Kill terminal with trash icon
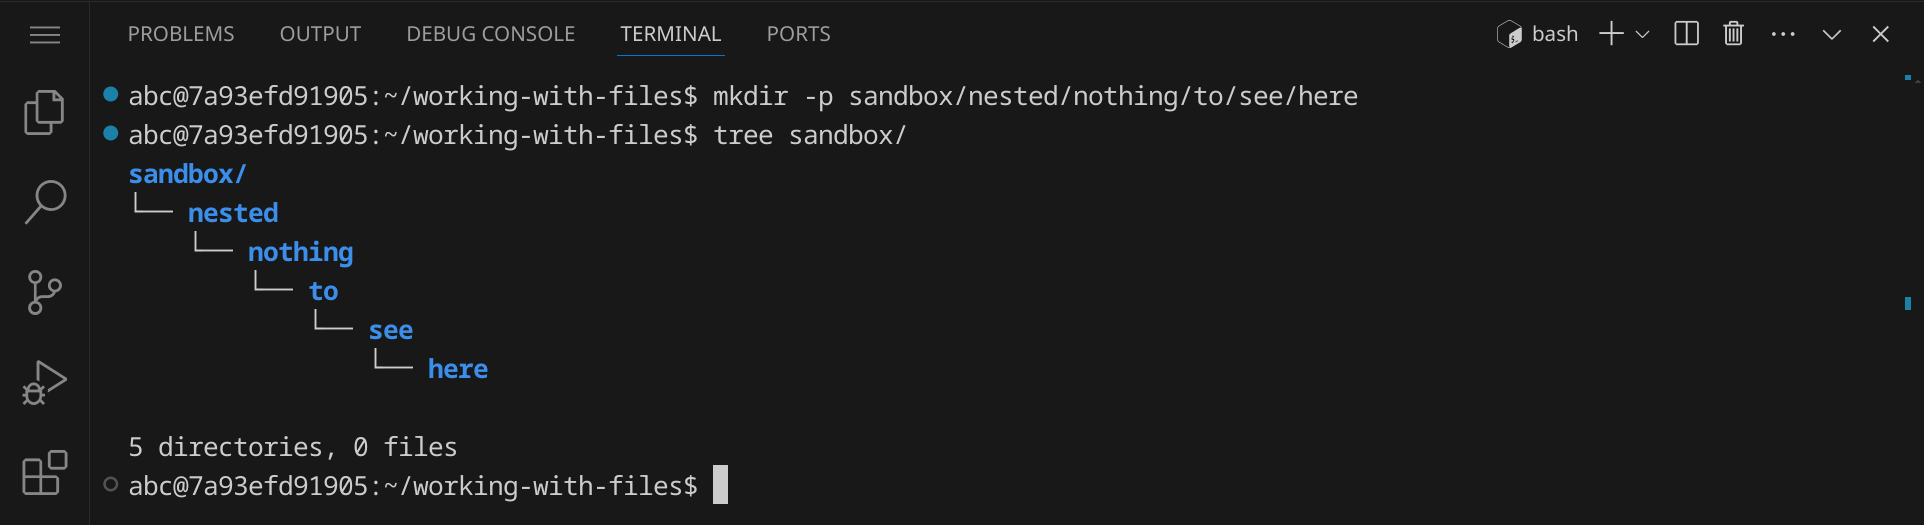The image size is (1924, 525). [1733, 34]
